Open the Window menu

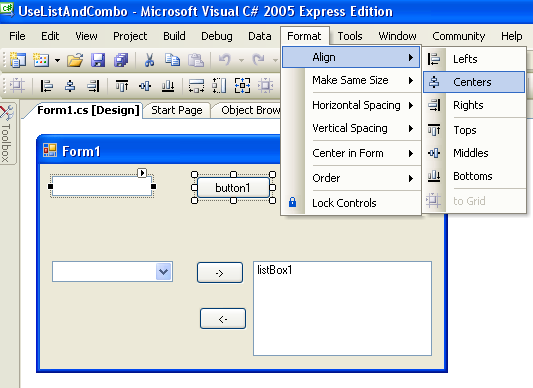point(397,36)
